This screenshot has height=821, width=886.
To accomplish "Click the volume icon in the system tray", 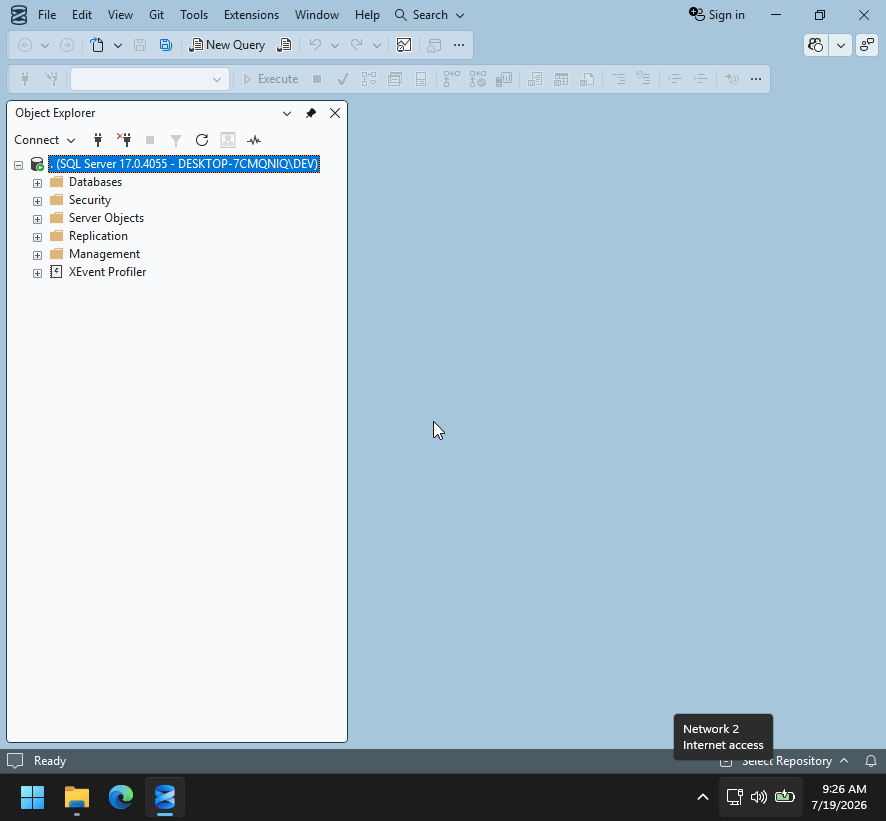I will click(759, 797).
